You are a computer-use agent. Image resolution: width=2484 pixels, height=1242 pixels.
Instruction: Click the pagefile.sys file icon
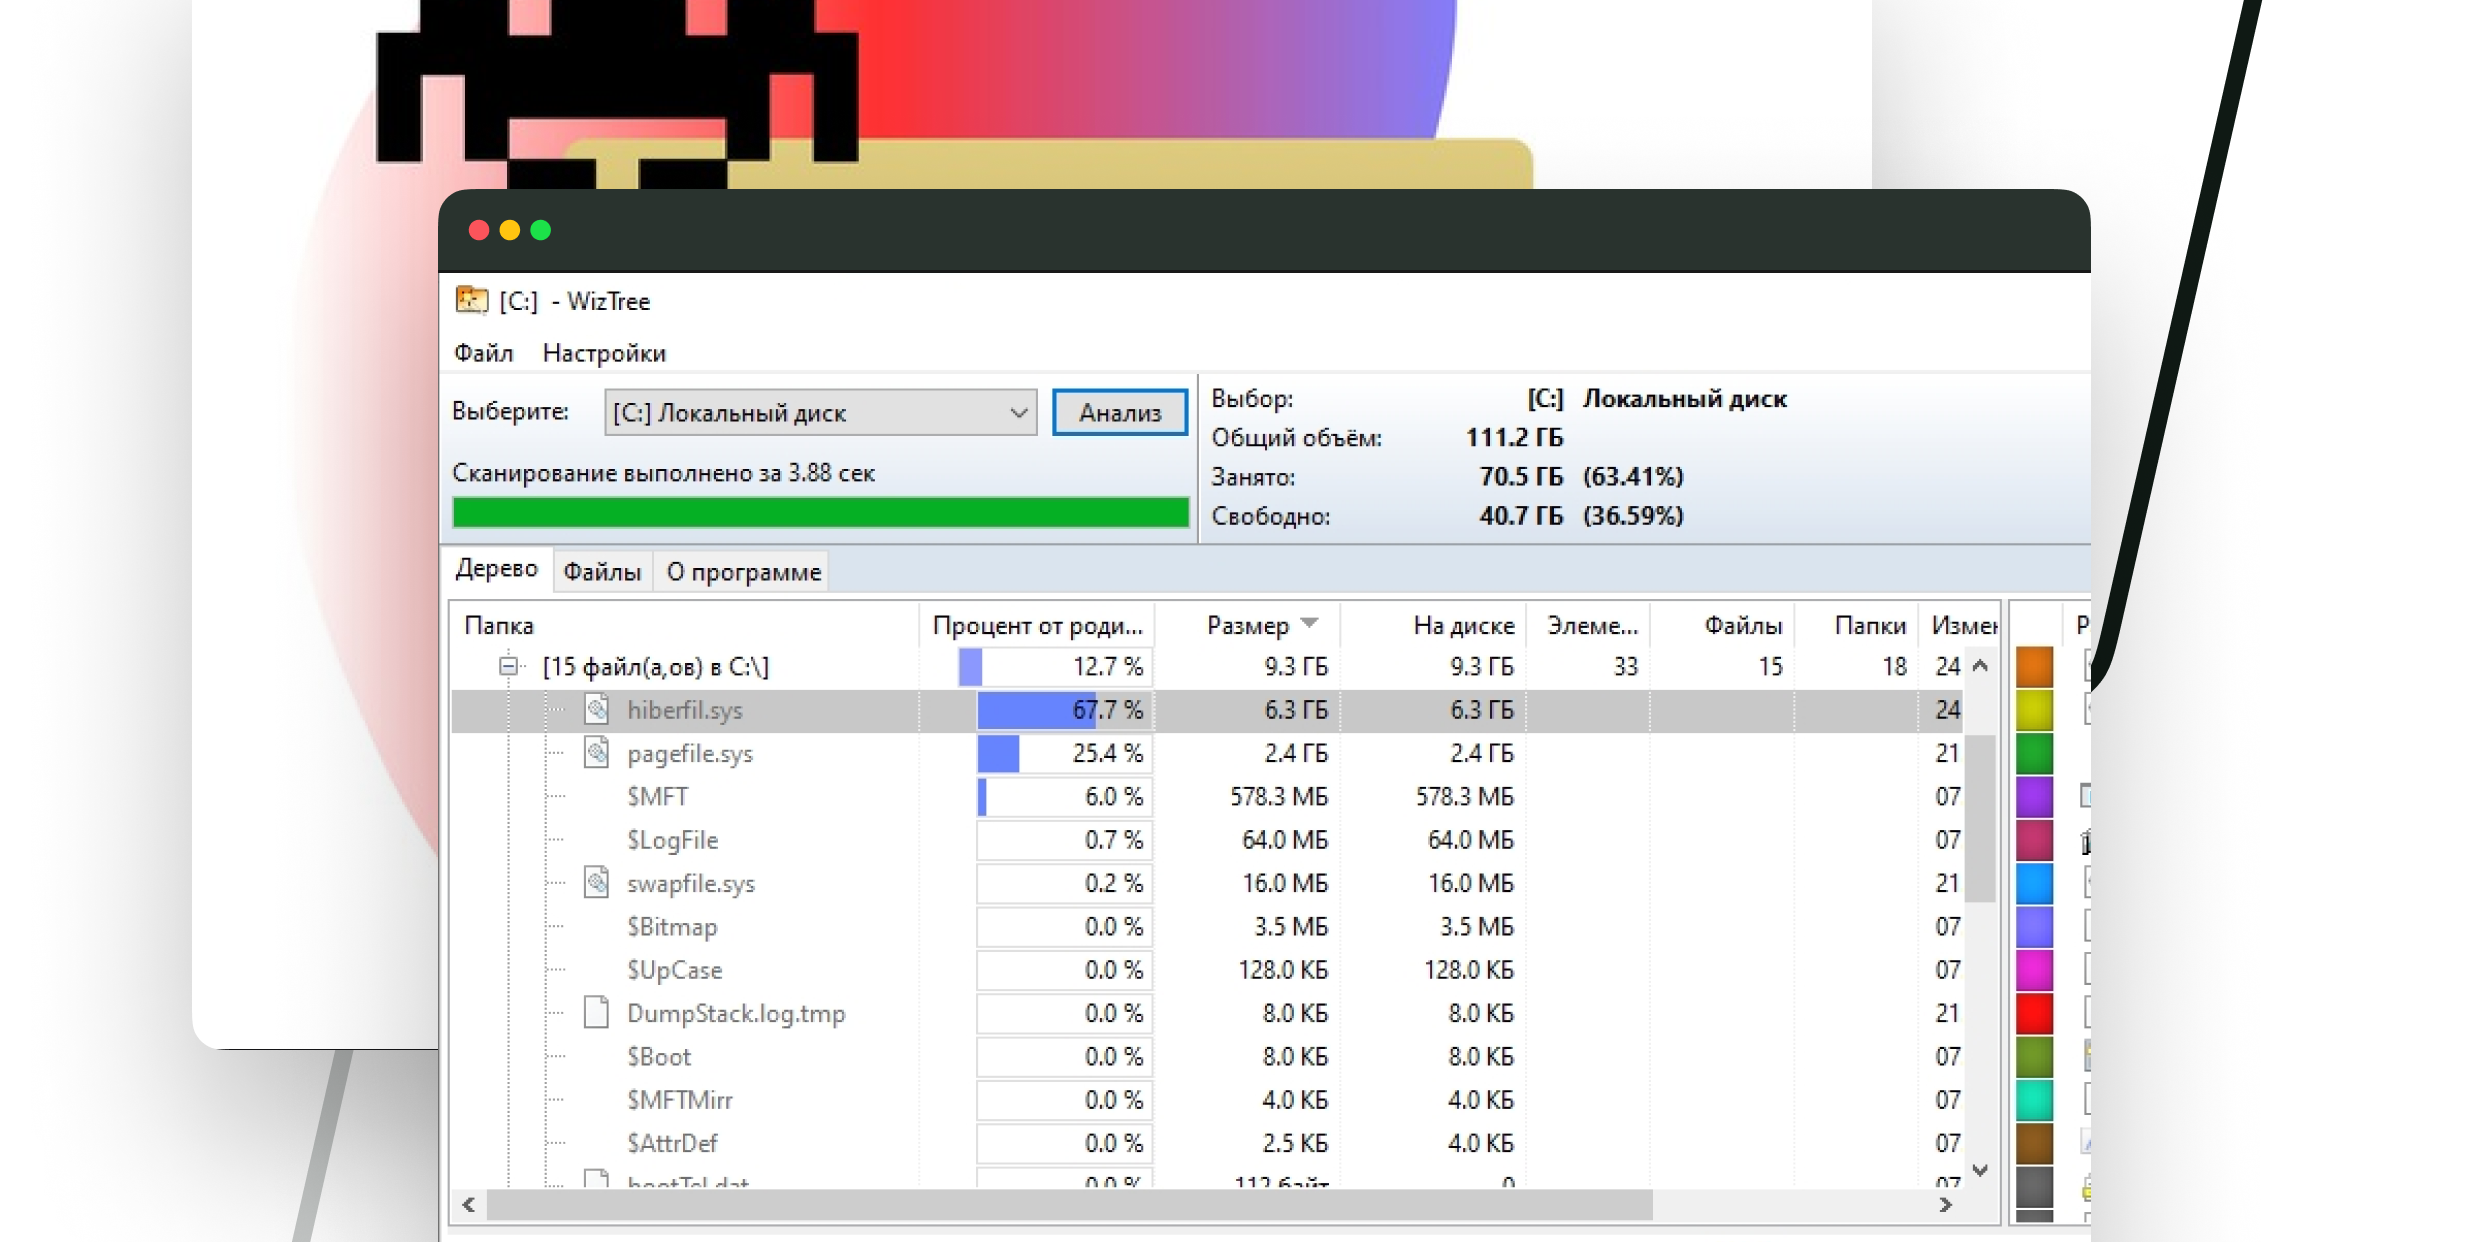tap(597, 753)
